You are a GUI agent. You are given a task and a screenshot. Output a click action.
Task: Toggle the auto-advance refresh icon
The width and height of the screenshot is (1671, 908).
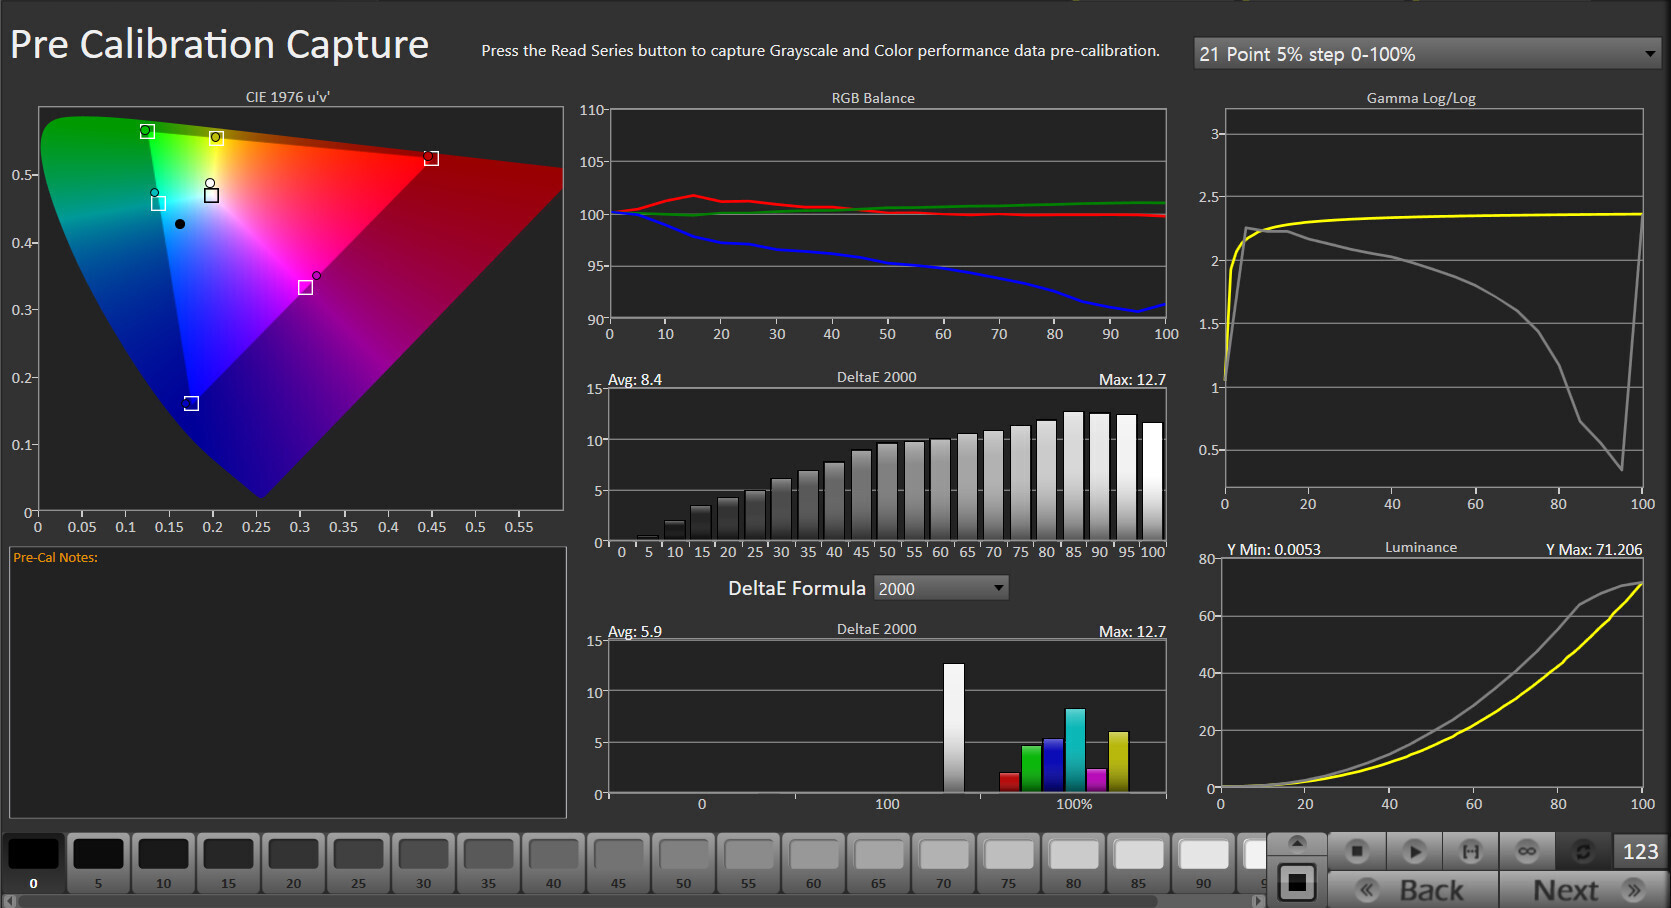[1583, 851]
